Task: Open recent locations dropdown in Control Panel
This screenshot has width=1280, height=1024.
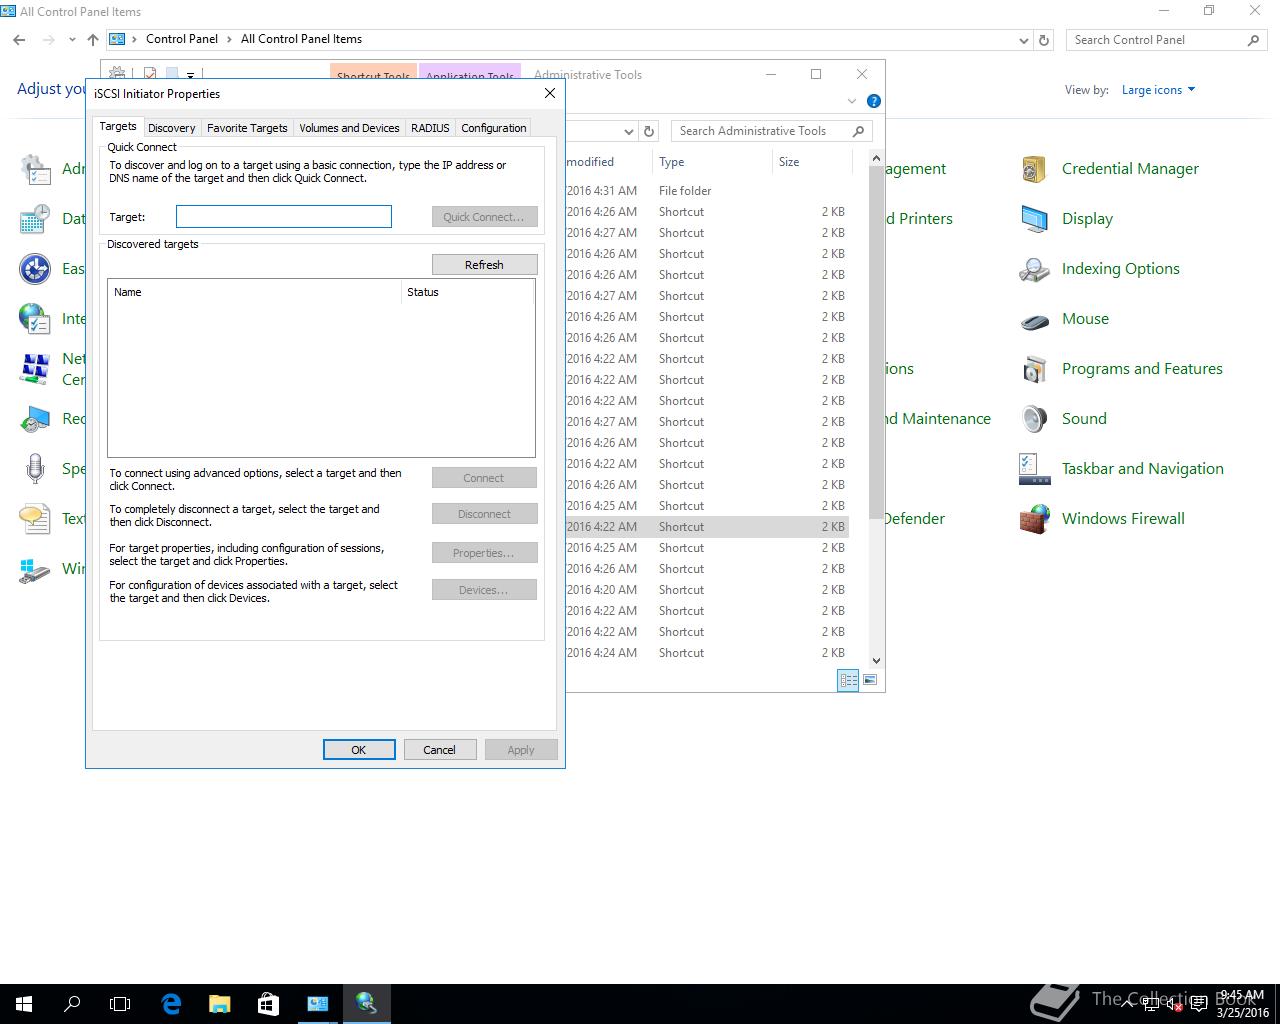Action: (x=72, y=40)
